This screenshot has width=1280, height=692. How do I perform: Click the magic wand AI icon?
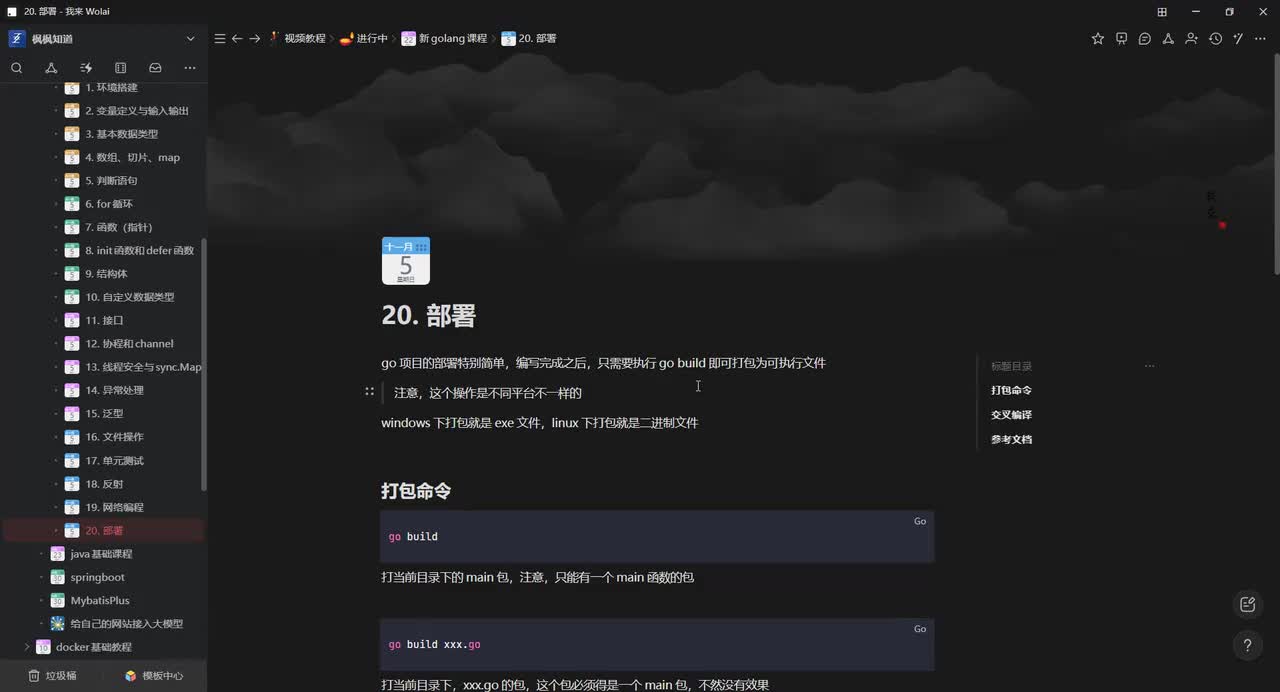coord(1238,38)
